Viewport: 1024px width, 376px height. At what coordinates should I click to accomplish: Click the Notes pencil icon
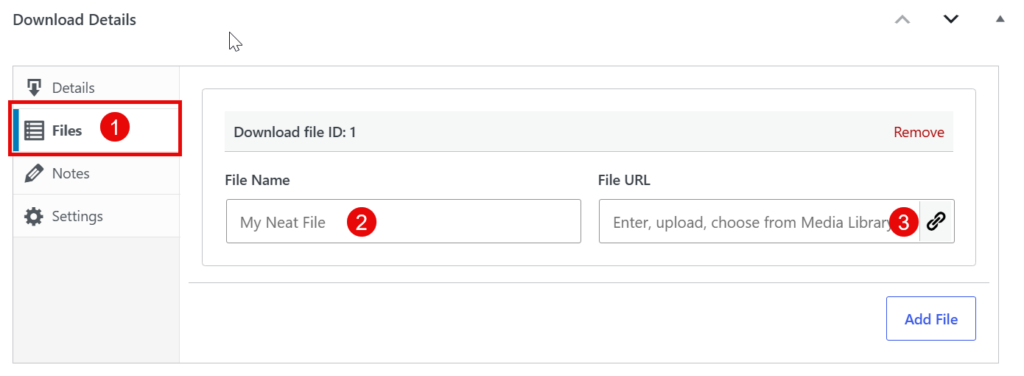coord(34,174)
